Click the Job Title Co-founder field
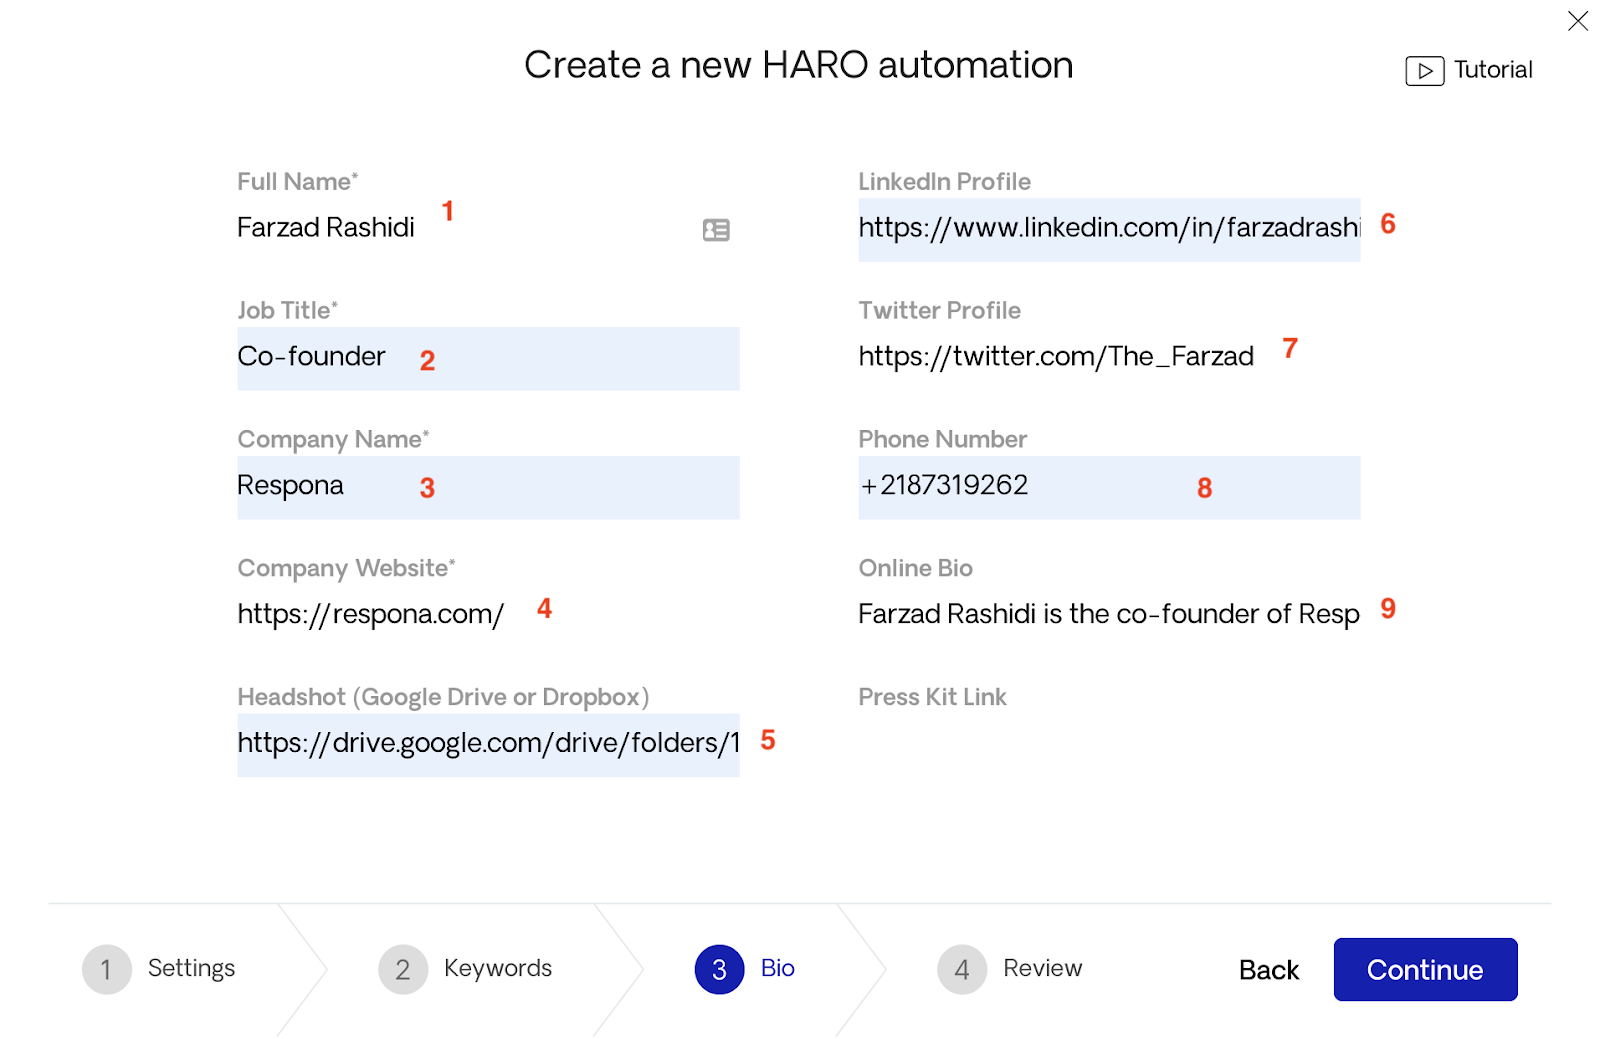Image resolution: width=1600 pixels, height=1039 pixels. point(488,358)
